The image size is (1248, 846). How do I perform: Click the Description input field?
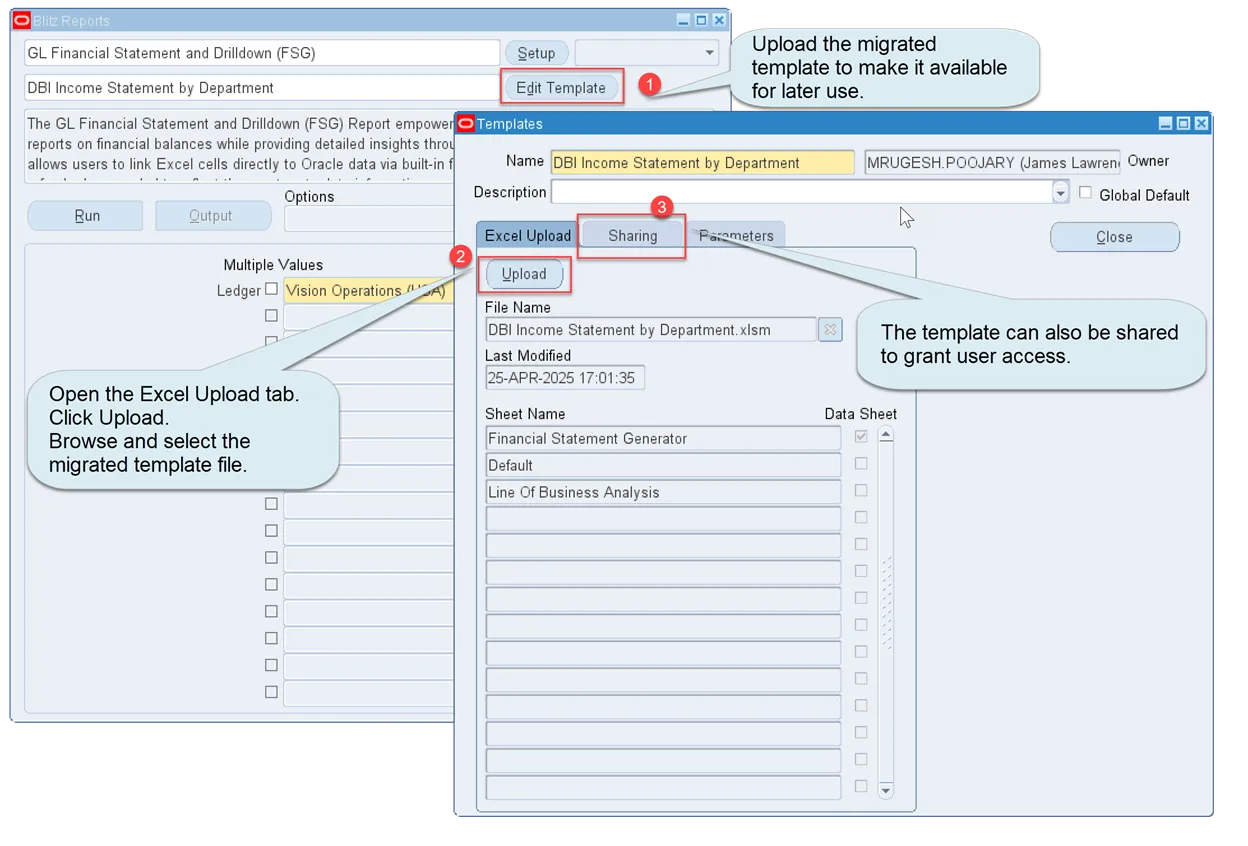[x=802, y=192]
